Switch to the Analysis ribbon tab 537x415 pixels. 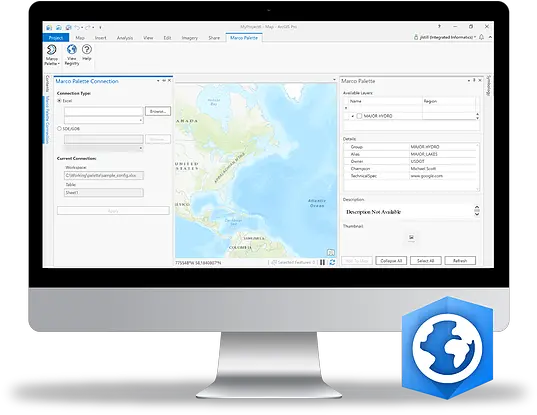tap(125, 38)
